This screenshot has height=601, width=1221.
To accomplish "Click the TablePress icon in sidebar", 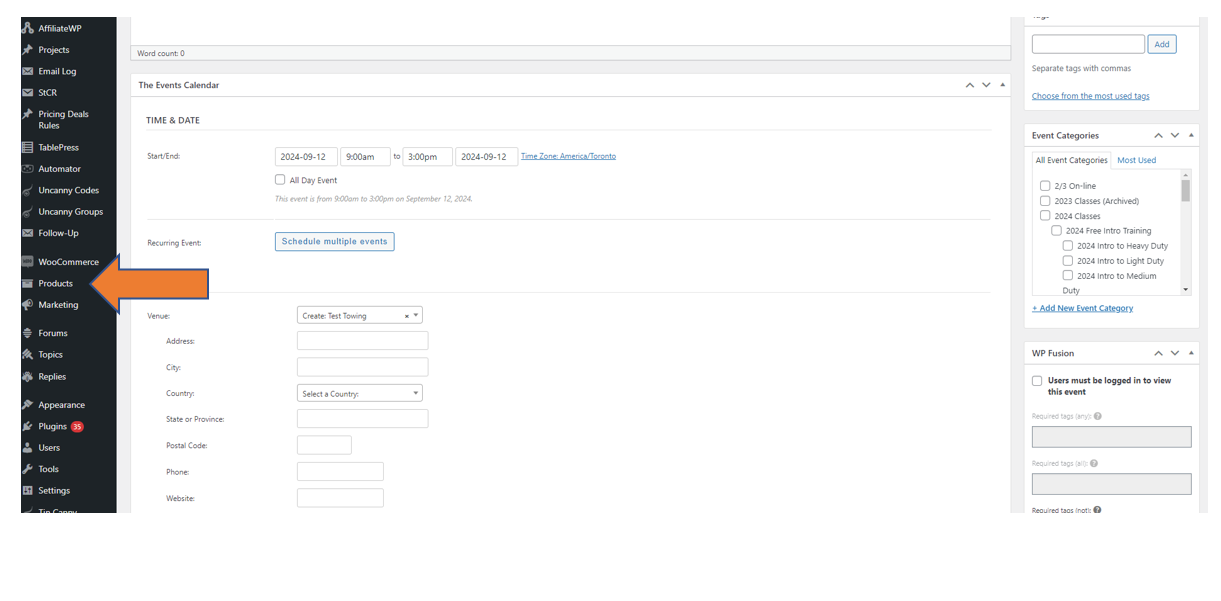I will [x=28, y=147].
